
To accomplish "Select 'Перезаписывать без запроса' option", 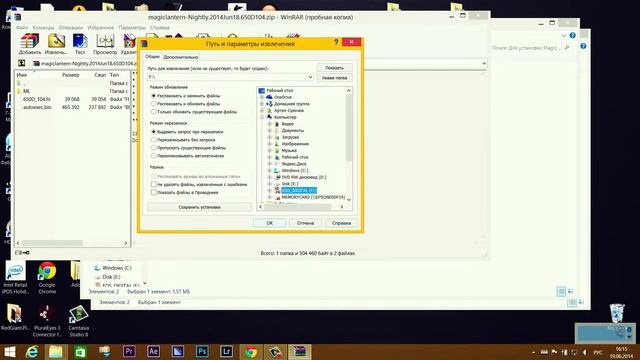I will coord(154,140).
